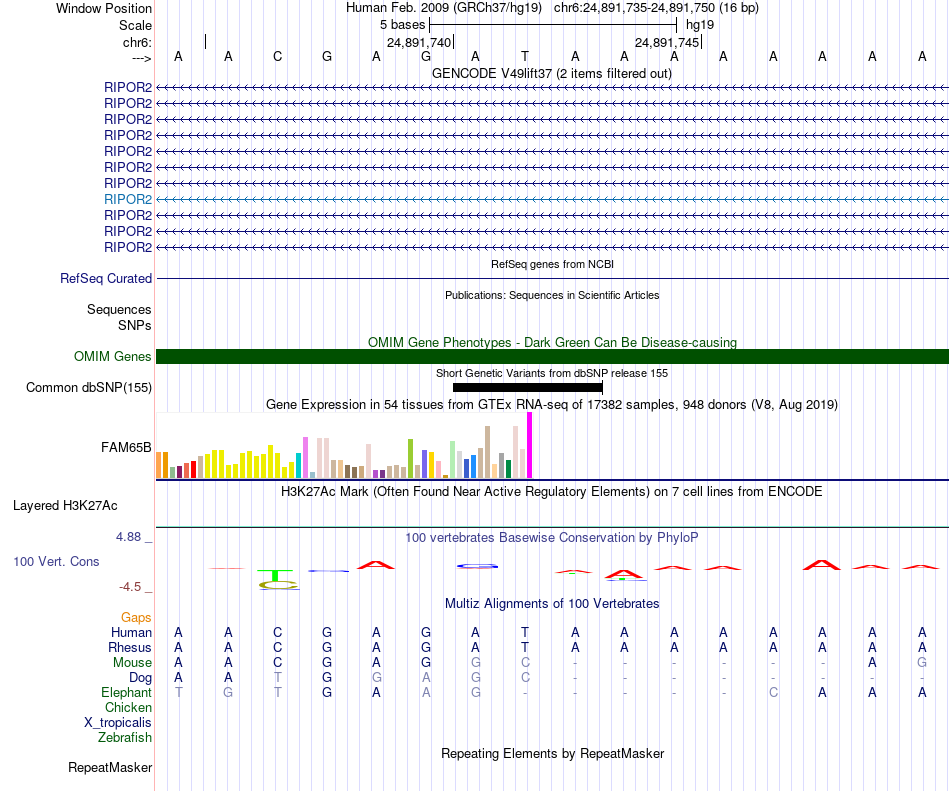Click the dark green OMIM gene bar
Image resolution: width=950 pixels, height=791 pixels.
click(552, 356)
